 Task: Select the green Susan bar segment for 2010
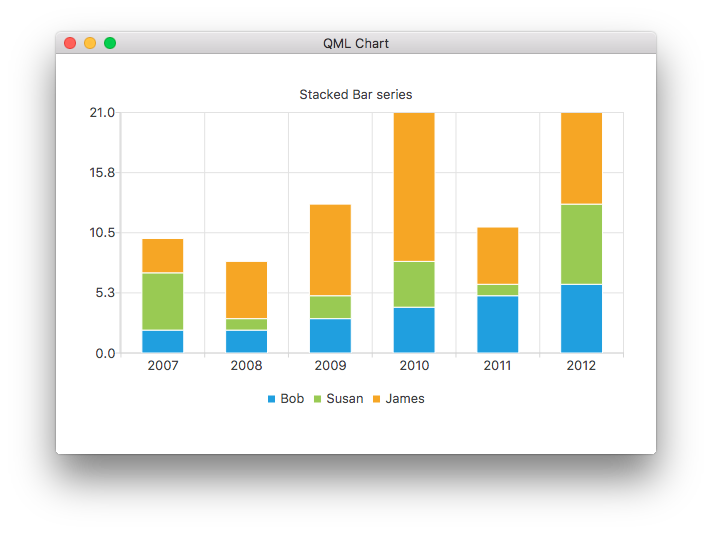(414, 284)
